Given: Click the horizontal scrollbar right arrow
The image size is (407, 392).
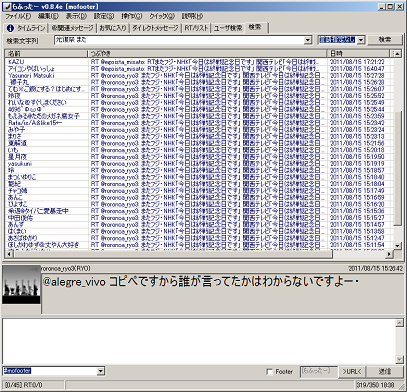Looking at the screenshot, I should (389, 254).
